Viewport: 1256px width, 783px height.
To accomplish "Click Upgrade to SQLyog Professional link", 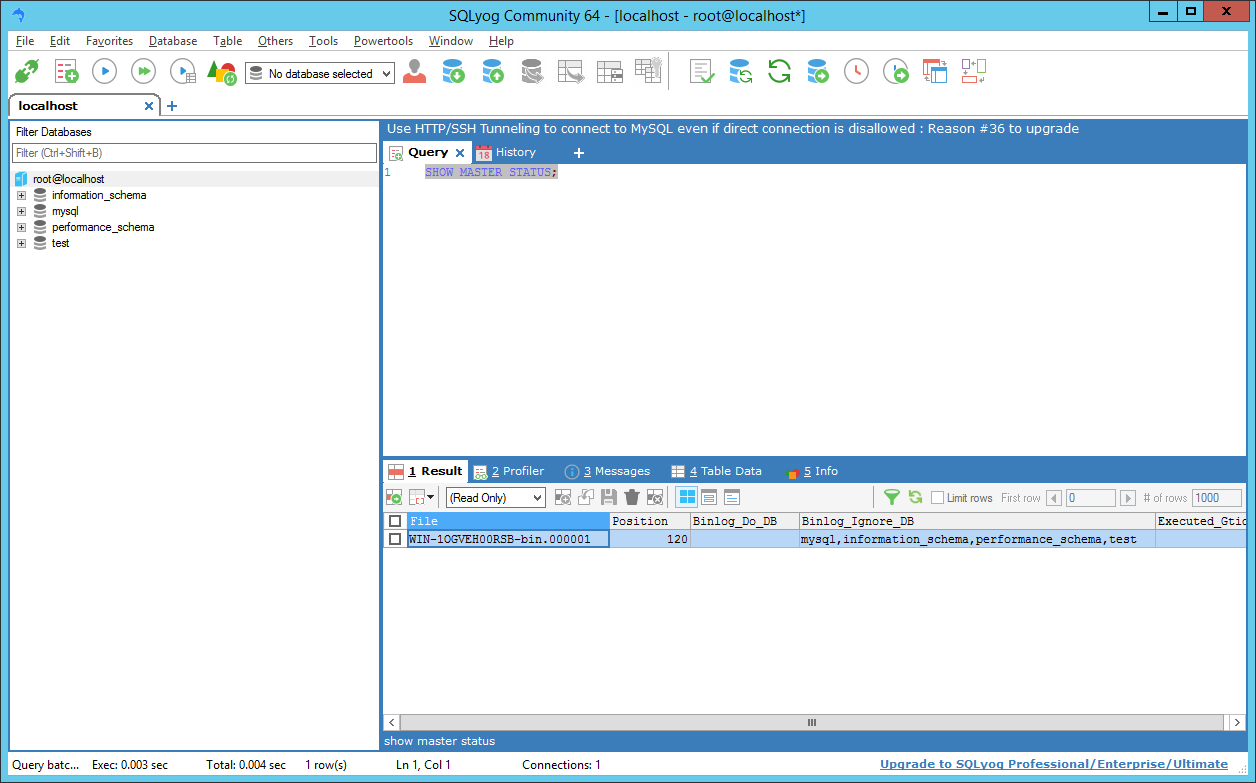I will [x=1054, y=765].
